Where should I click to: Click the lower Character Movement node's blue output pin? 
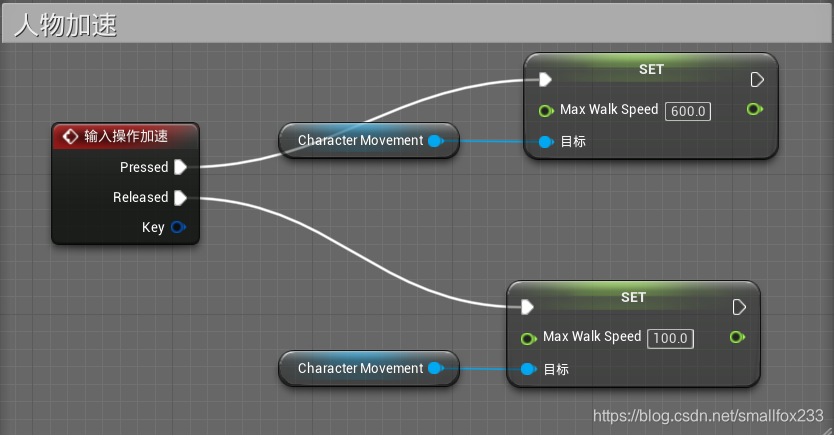click(436, 368)
